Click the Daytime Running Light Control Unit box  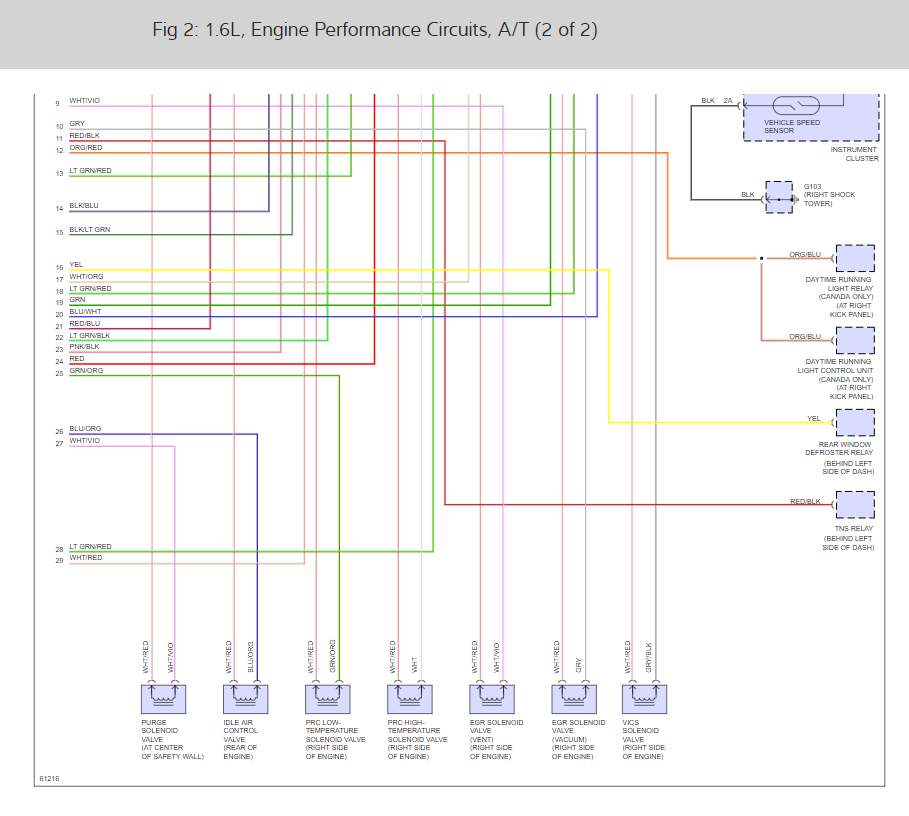point(855,340)
